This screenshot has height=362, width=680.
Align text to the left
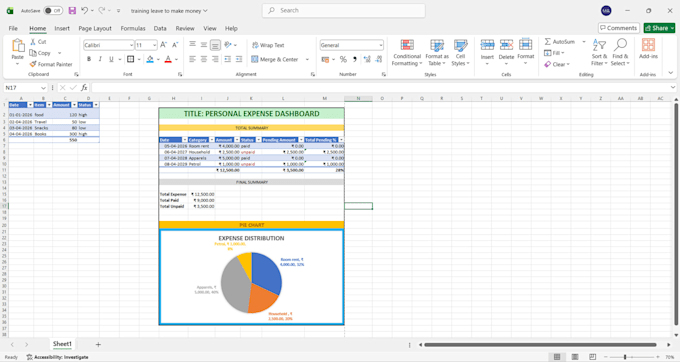[x=193, y=59]
